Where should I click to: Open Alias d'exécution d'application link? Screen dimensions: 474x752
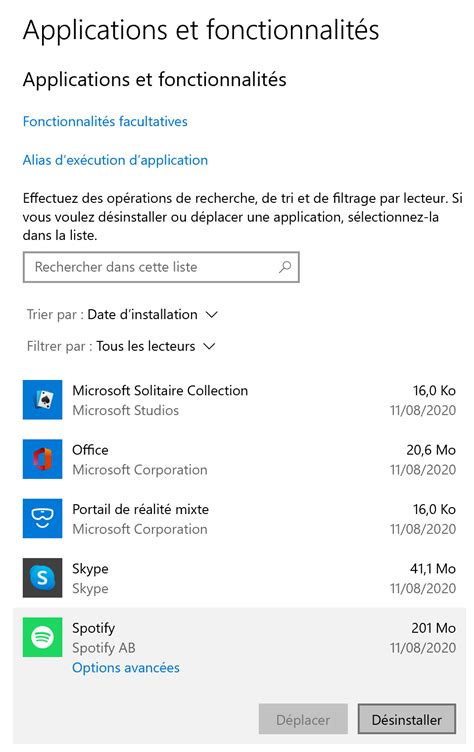[115, 160]
